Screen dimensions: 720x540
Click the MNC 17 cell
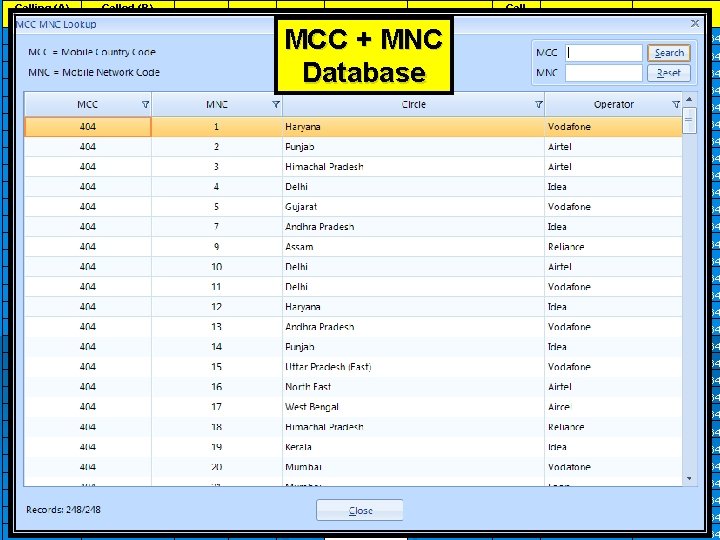[217, 406]
